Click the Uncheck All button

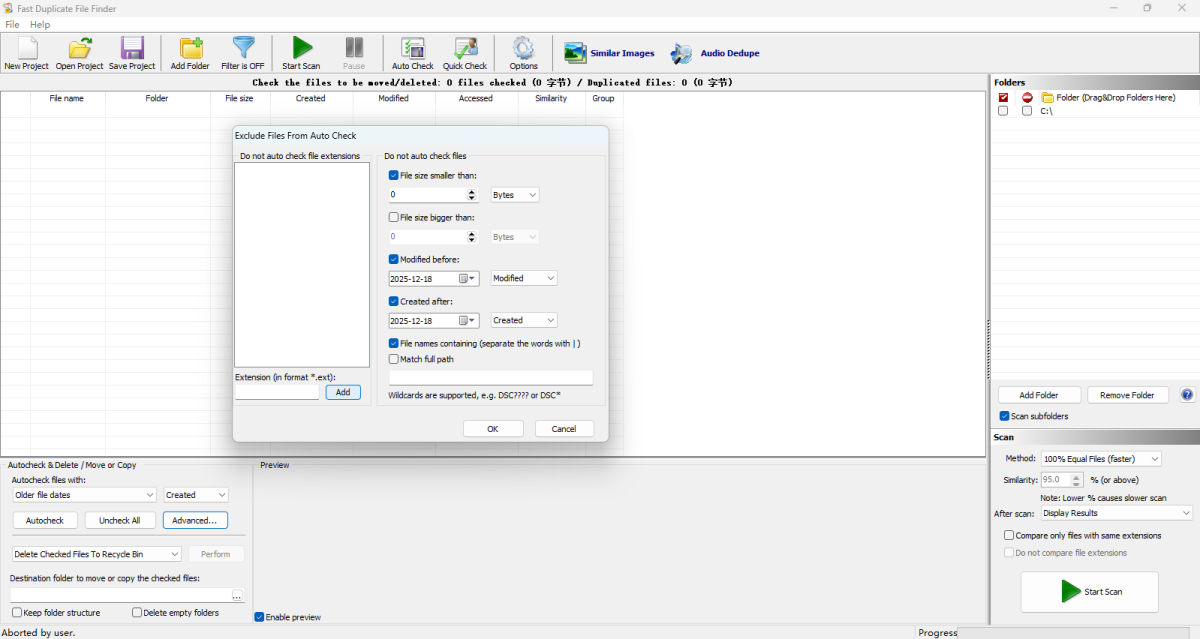(x=120, y=520)
